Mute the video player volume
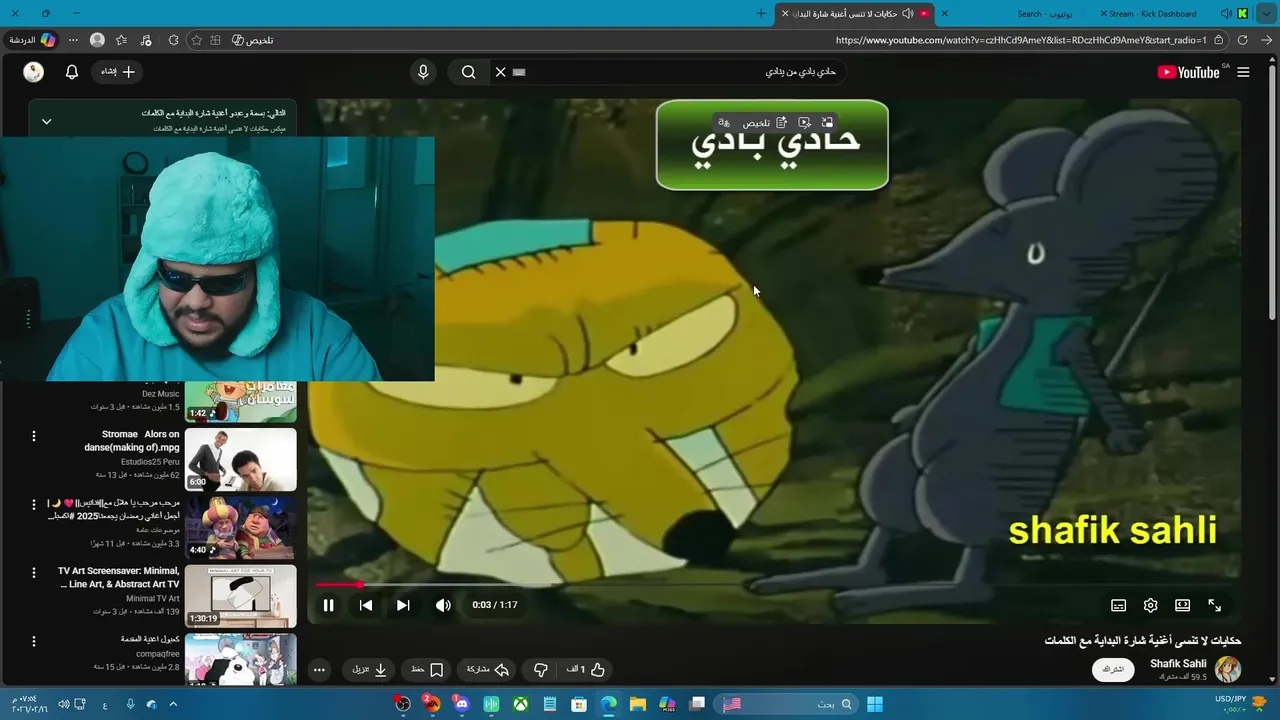The image size is (1280, 720). click(443, 605)
